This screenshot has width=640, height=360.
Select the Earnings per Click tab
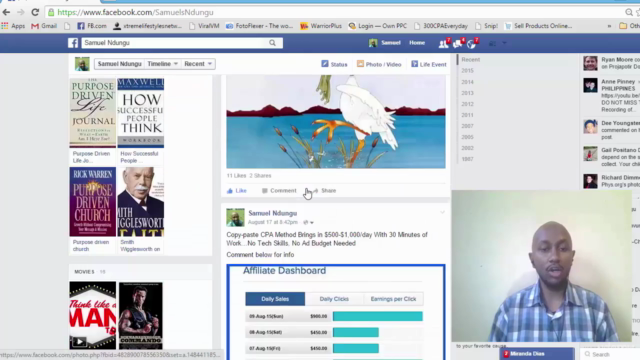tap(393, 299)
